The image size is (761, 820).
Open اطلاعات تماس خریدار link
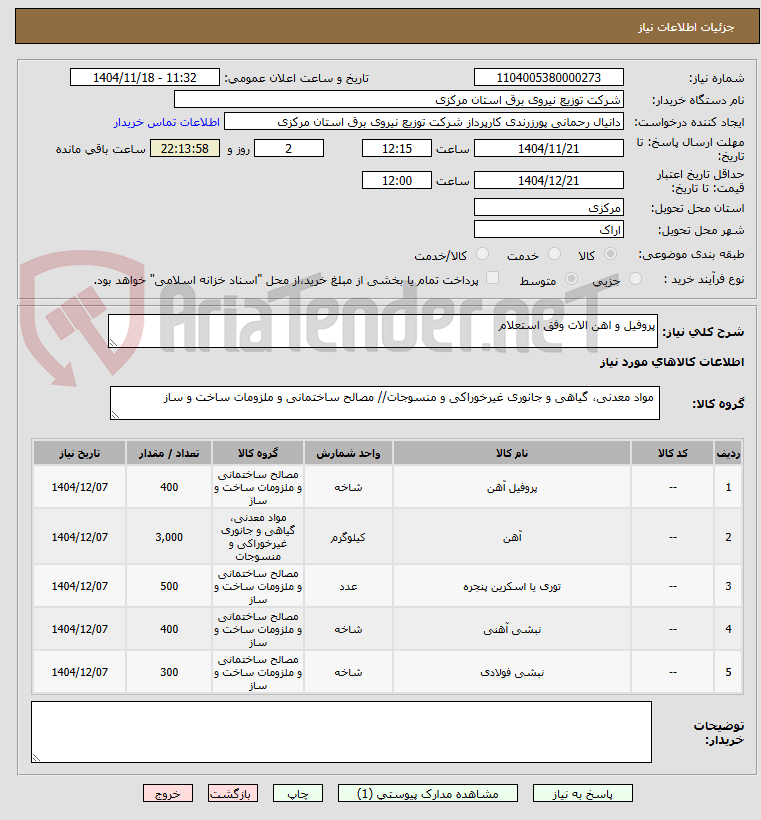[x=167, y=122]
